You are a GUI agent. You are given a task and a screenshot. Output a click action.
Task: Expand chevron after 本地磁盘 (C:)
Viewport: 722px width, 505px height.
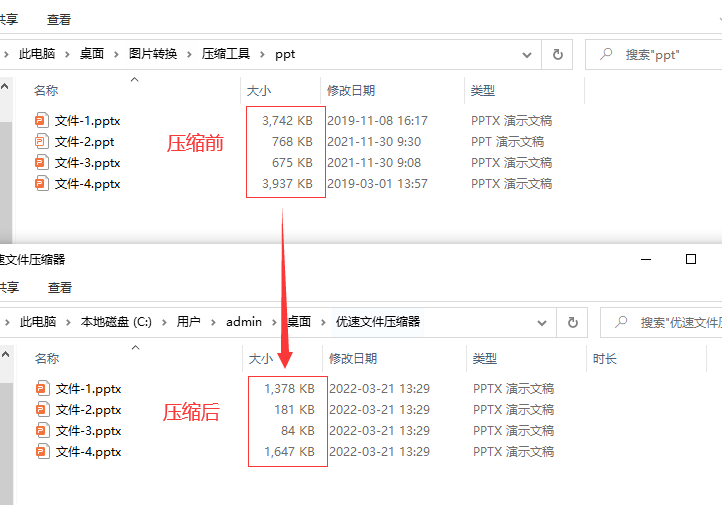(x=164, y=323)
